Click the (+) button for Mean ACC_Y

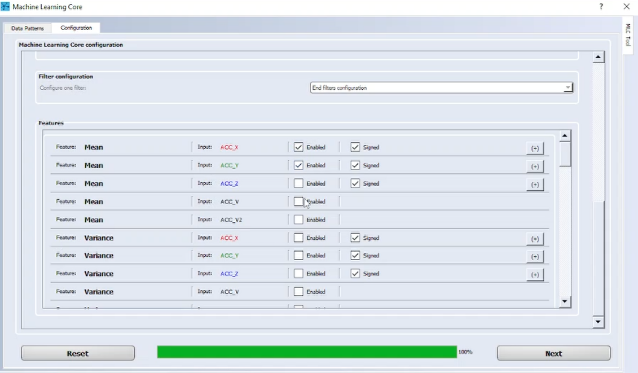point(535,166)
